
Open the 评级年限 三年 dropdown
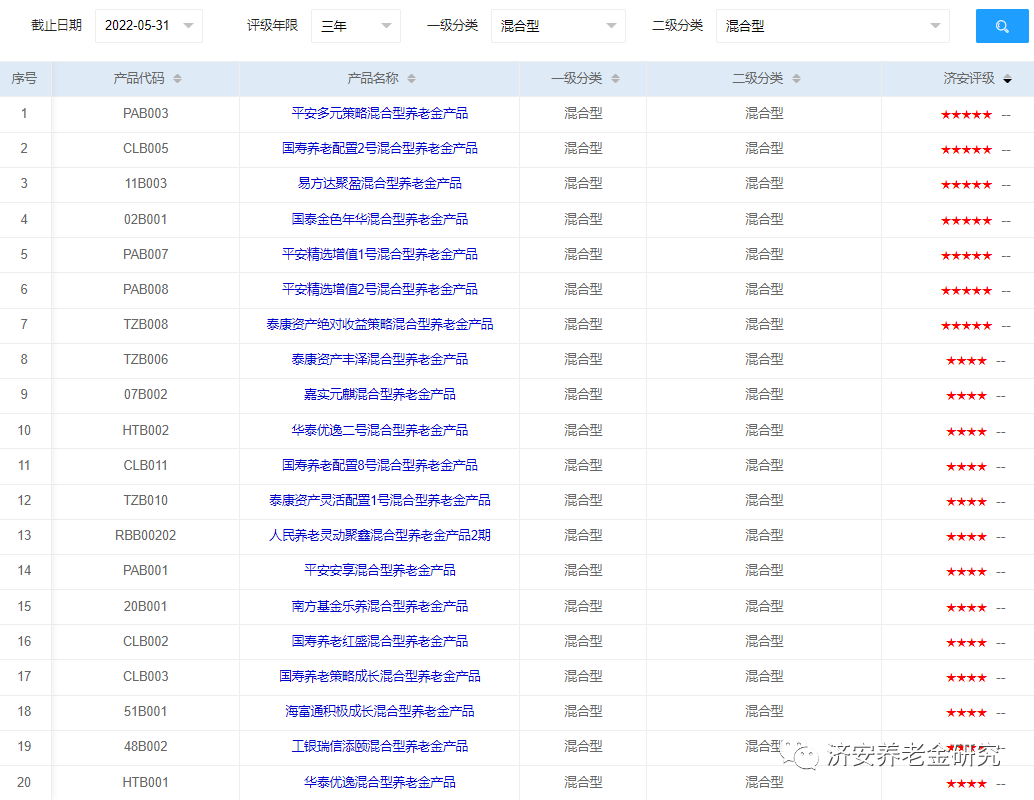[x=356, y=26]
